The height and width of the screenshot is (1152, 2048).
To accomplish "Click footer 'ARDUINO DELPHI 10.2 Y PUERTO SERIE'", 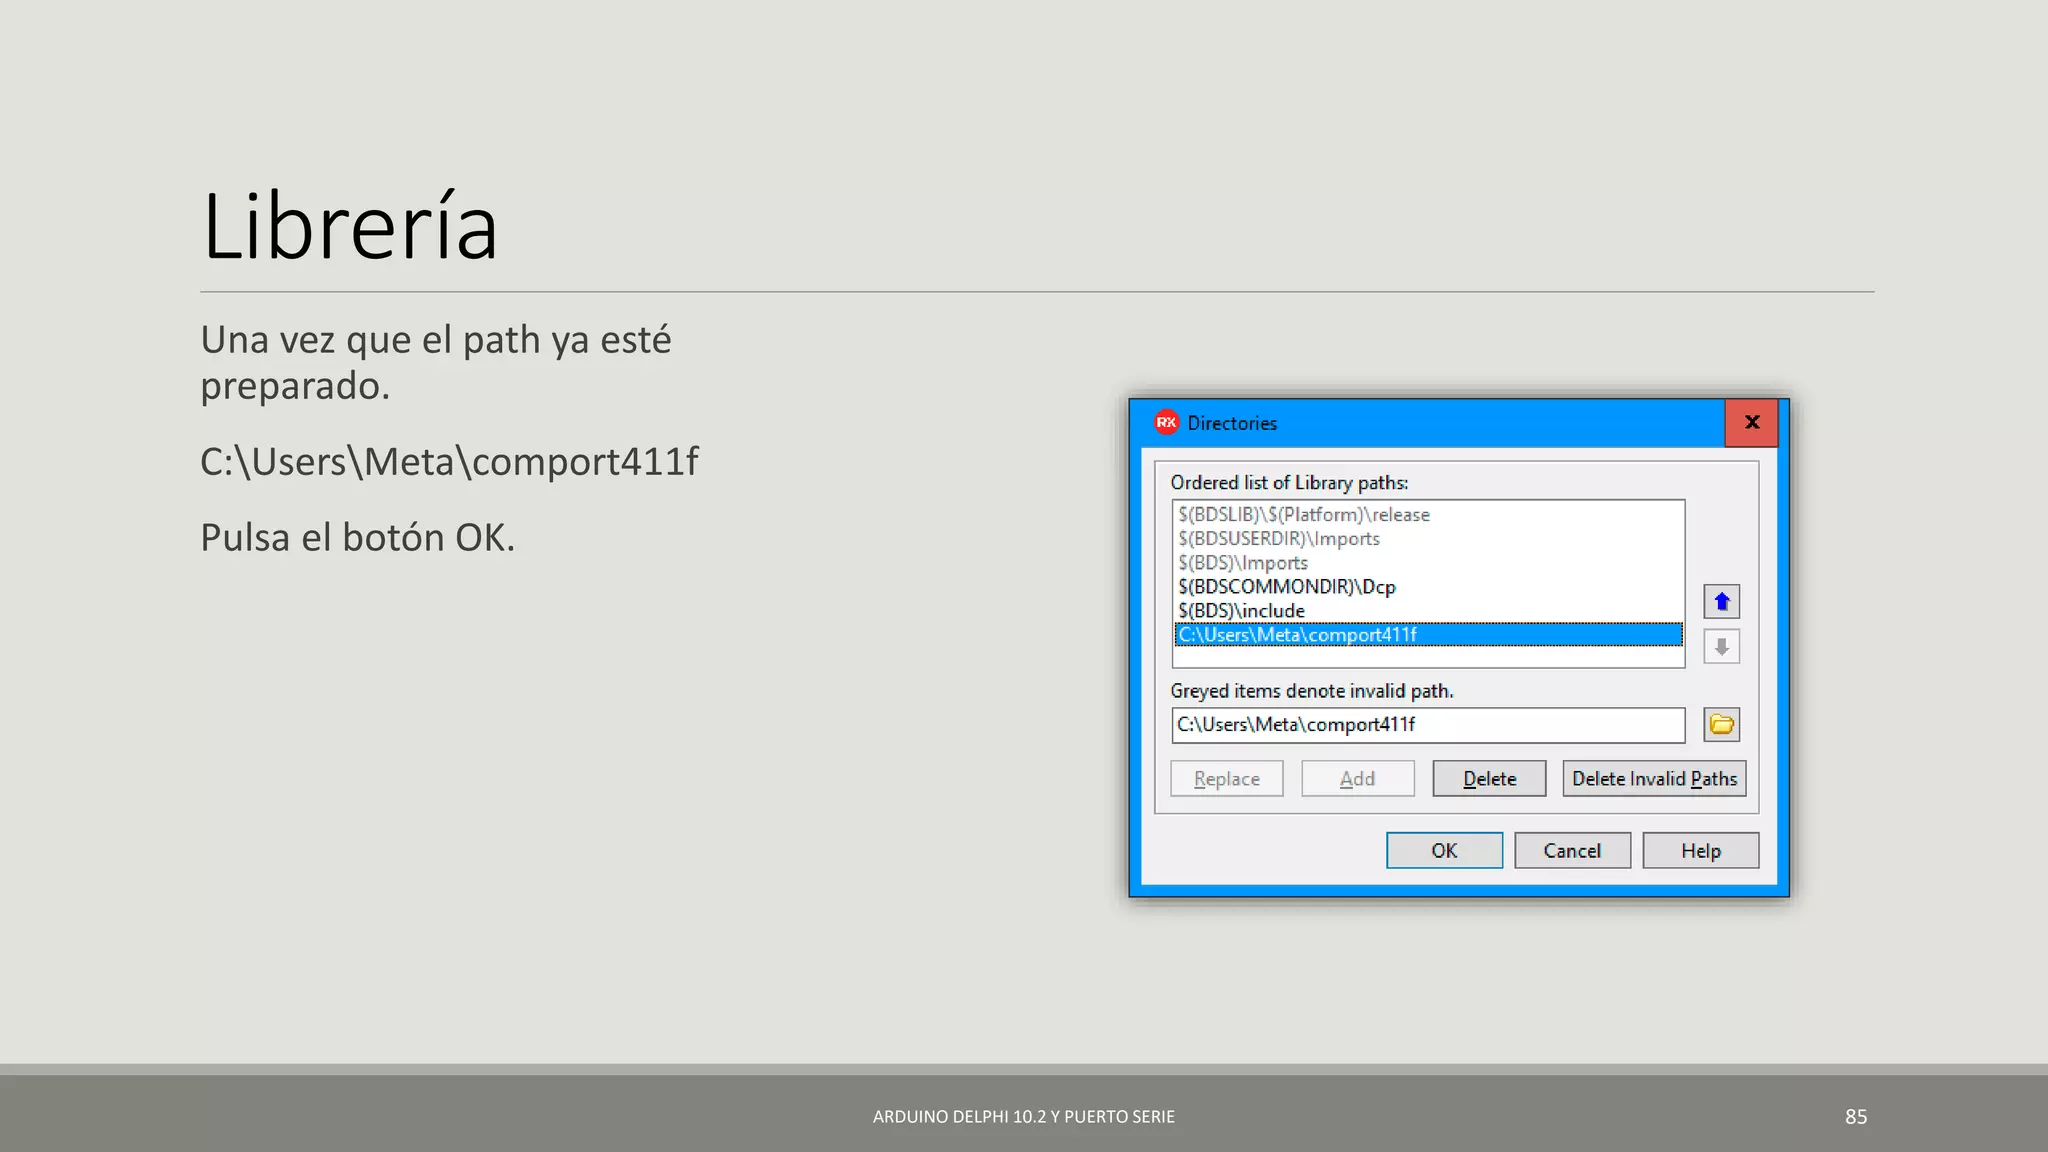I will (x=1023, y=1116).
